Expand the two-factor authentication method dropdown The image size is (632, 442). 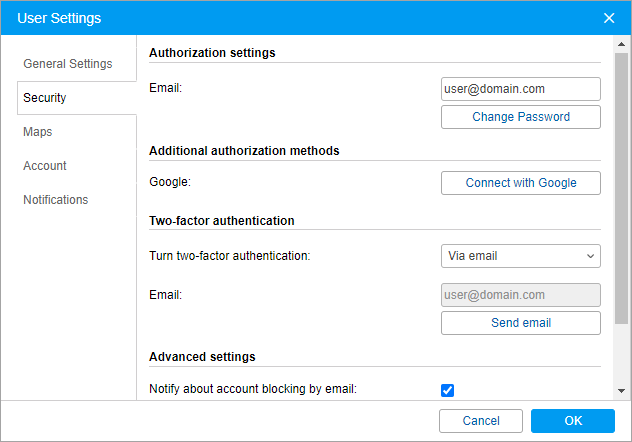pos(520,256)
